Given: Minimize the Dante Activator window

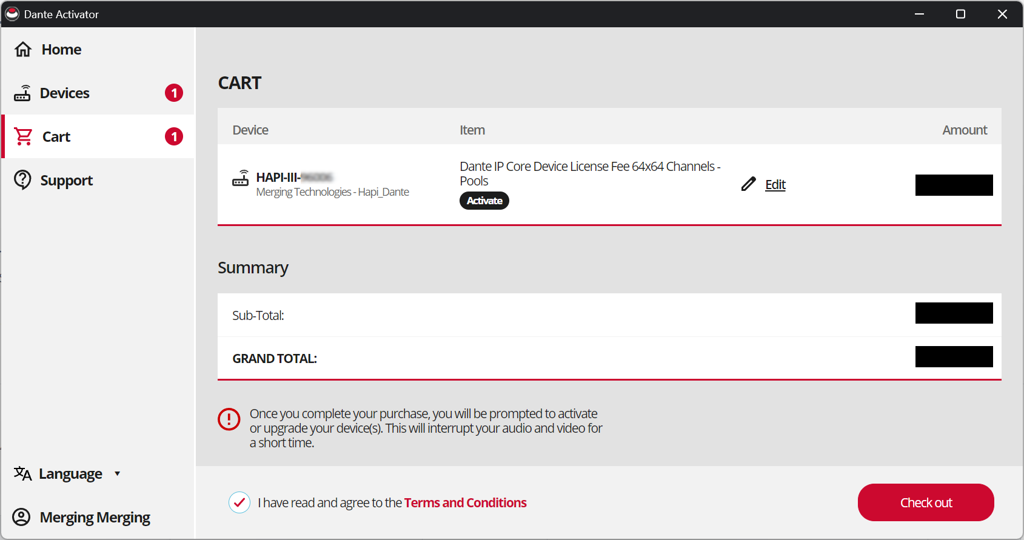Looking at the screenshot, I should pos(919,14).
